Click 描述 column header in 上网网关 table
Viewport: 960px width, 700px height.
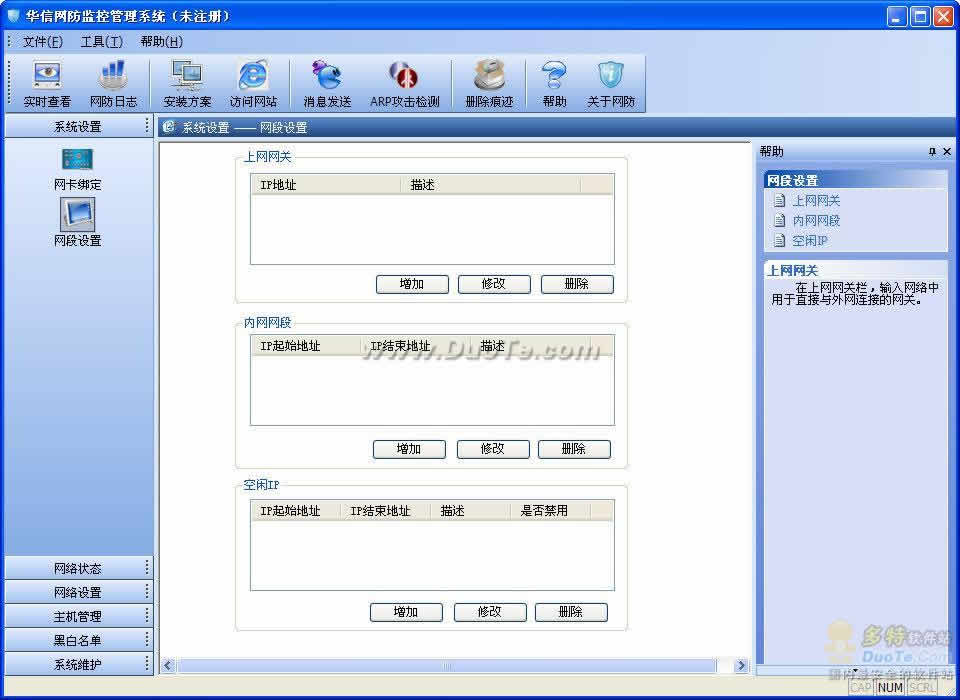[x=491, y=185]
